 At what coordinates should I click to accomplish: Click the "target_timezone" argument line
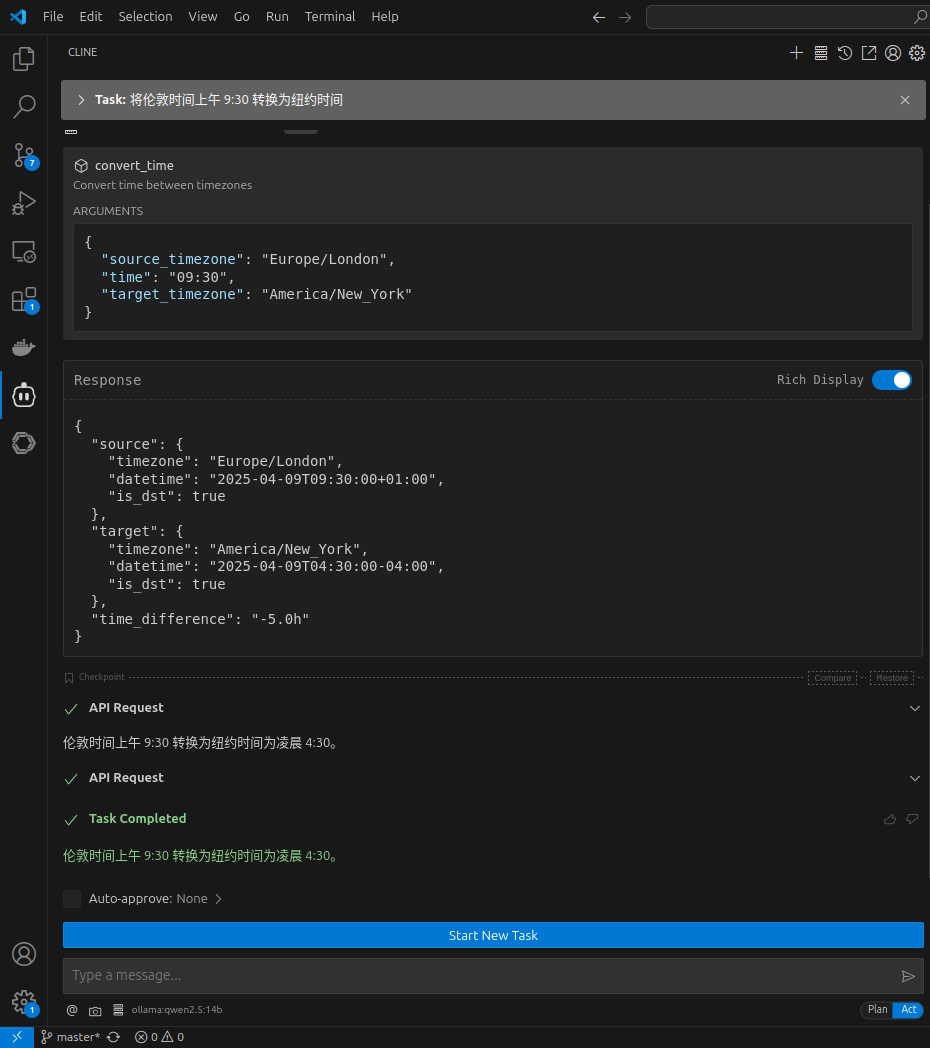click(x=256, y=295)
